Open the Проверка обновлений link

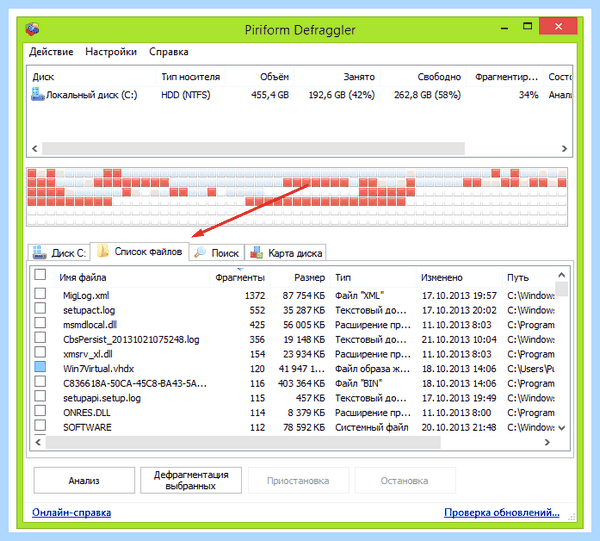(x=502, y=513)
